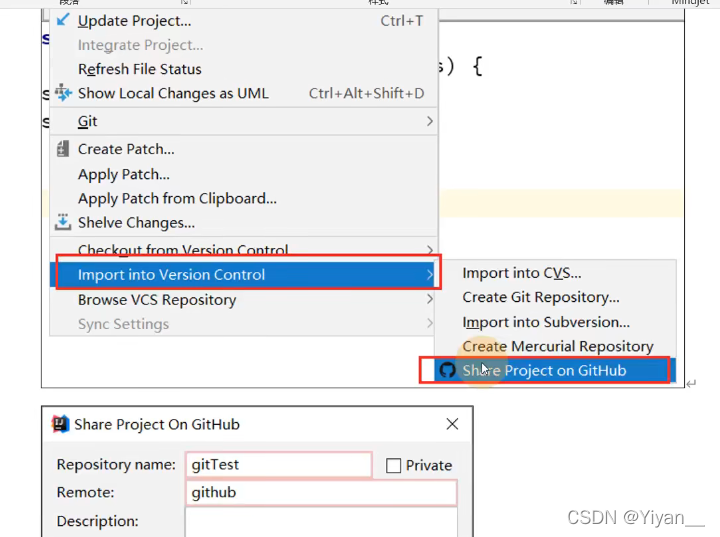The height and width of the screenshot is (537, 720).
Task: Click the Update Project arrow icon
Action: click(x=63, y=20)
